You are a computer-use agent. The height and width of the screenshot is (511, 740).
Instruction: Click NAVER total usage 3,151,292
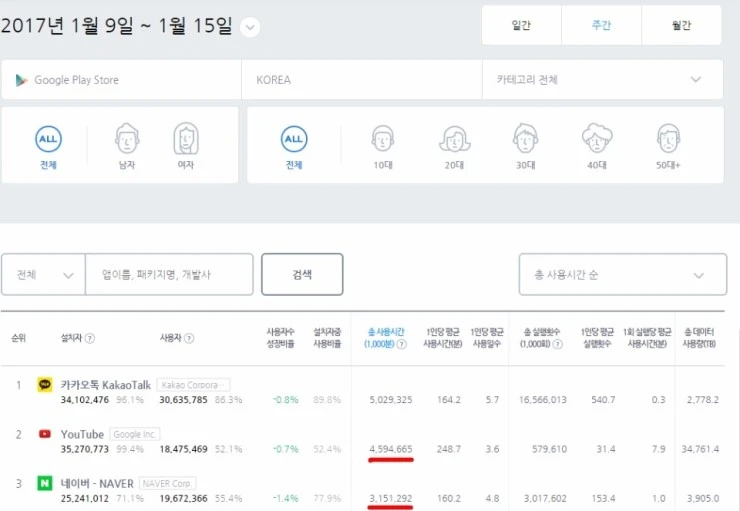click(x=391, y=498)
